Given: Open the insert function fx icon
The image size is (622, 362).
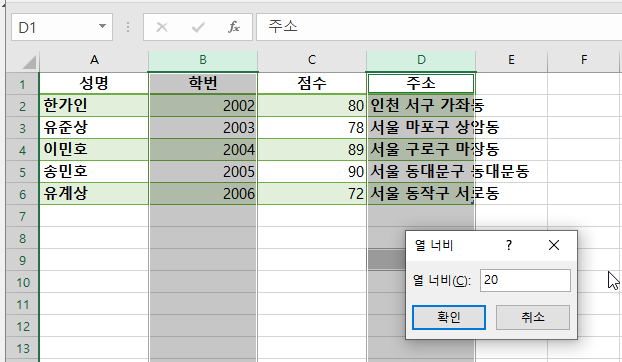Looking at the screenshot, I should (x=234, y=27).
